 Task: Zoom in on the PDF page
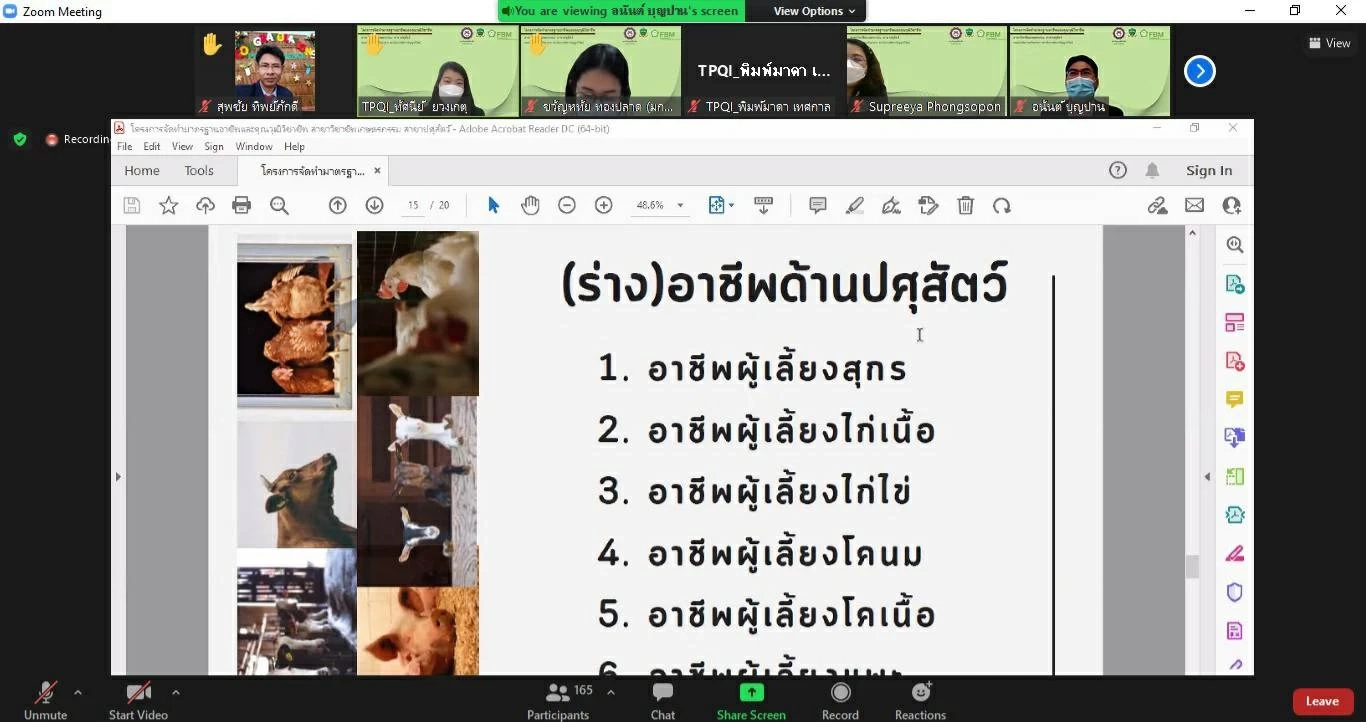point(603,205)
